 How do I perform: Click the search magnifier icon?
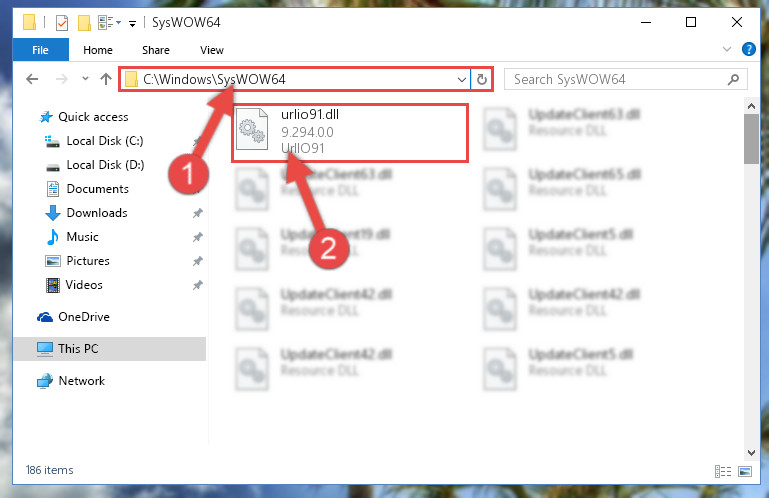[x=733, y=79]
